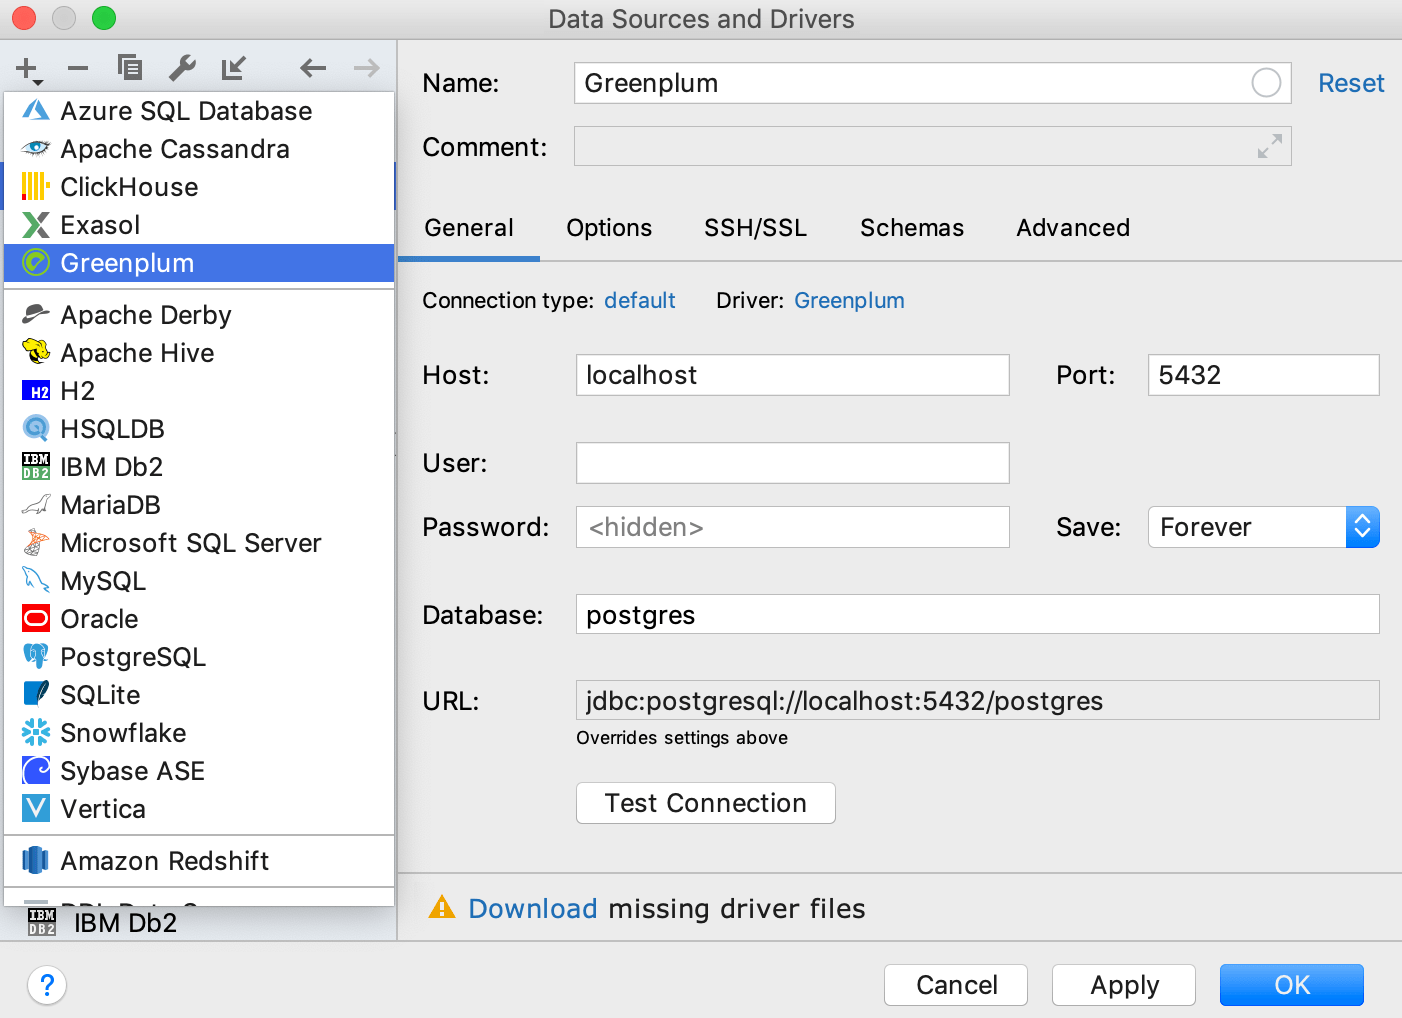Click the Cancel button

click(x=956, y=985)
